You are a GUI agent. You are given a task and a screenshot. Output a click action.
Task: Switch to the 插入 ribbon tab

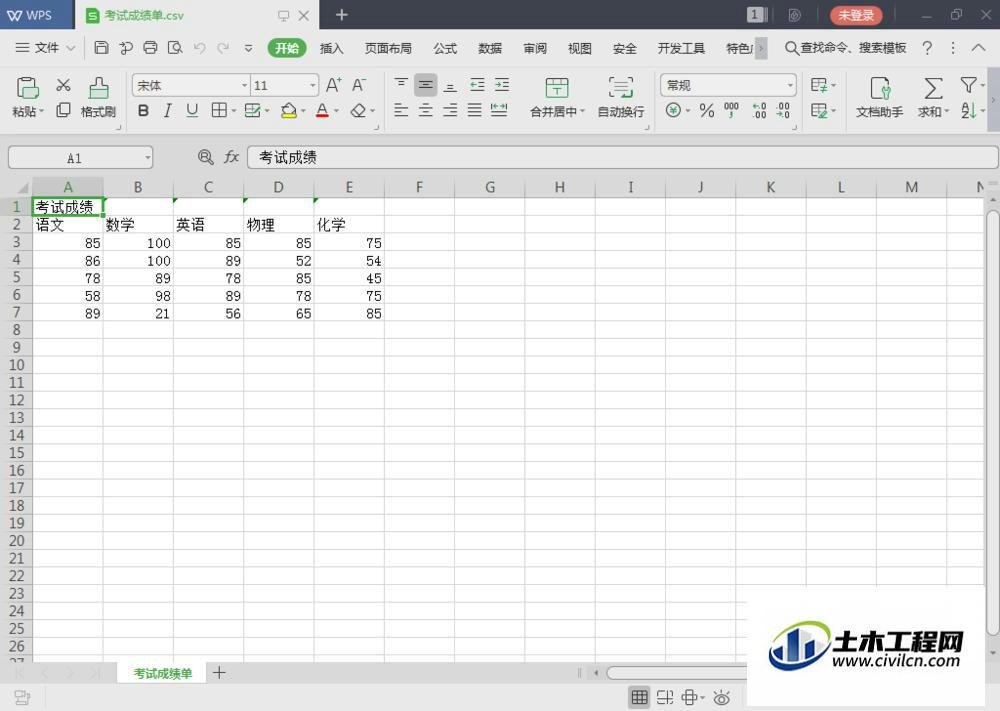[x=332, y=48]
